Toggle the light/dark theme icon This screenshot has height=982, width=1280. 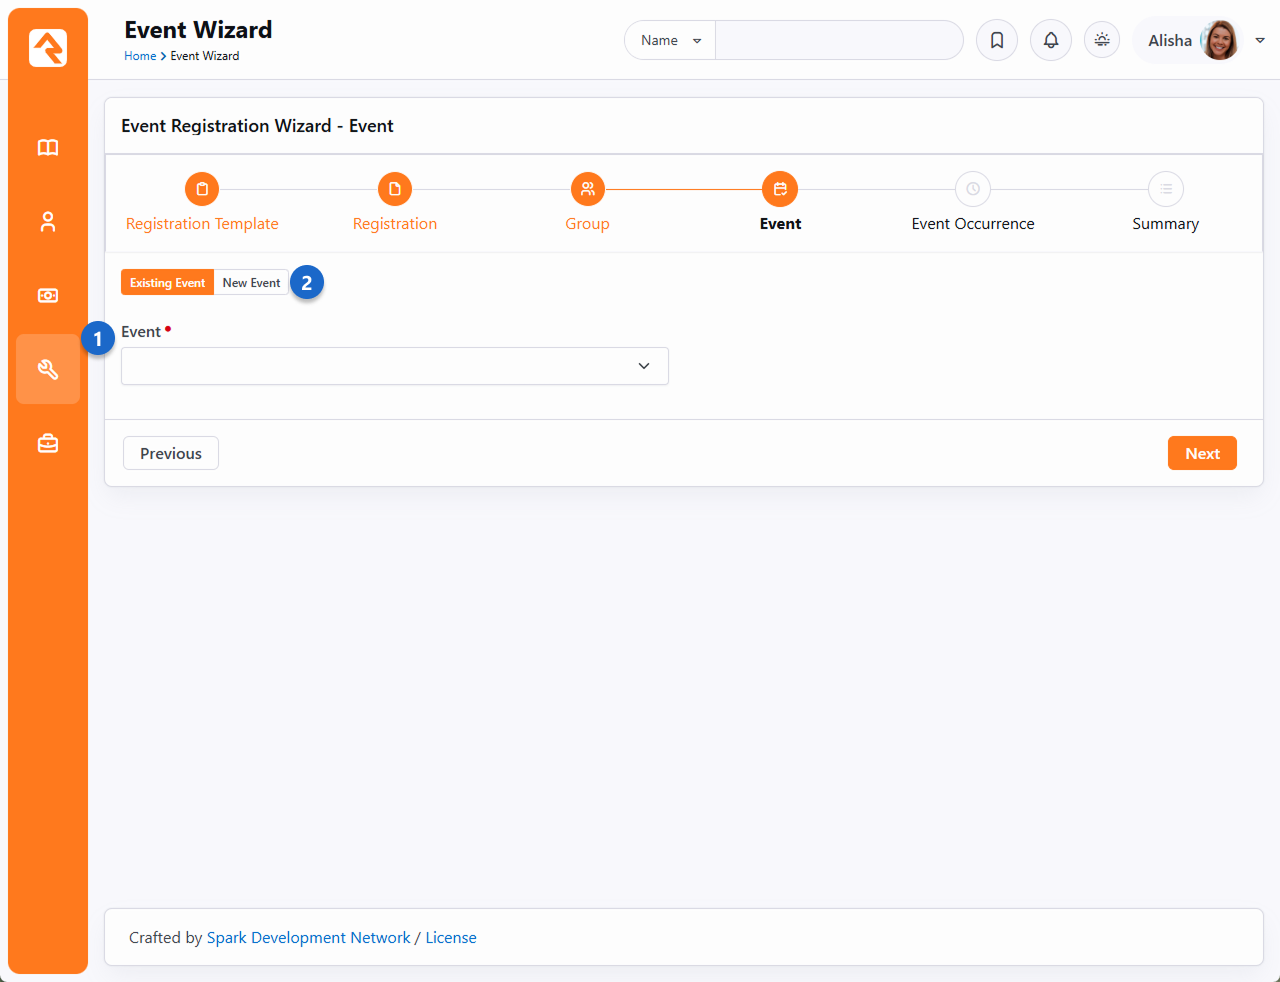tap(1102, 40)
